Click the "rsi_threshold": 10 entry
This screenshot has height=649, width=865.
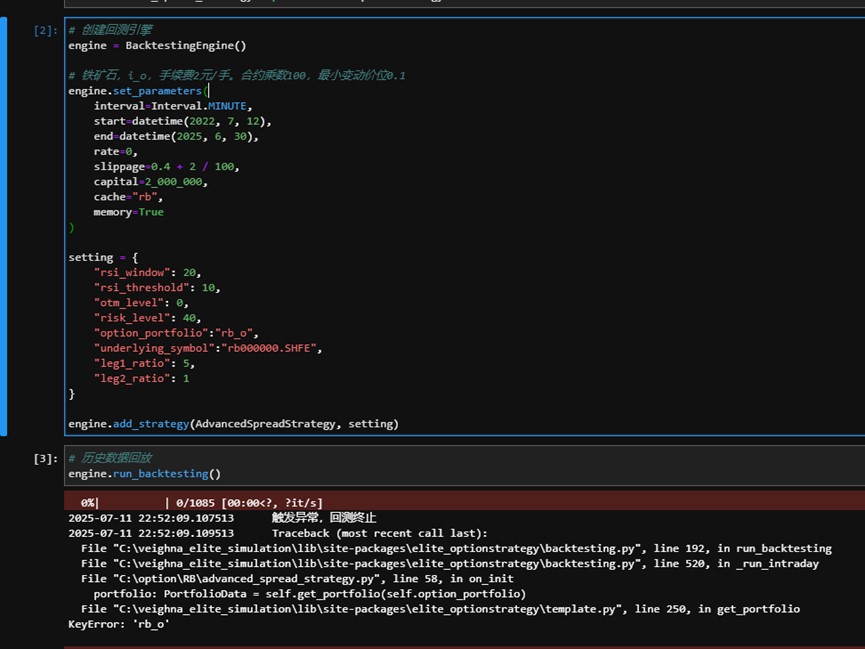157,288
